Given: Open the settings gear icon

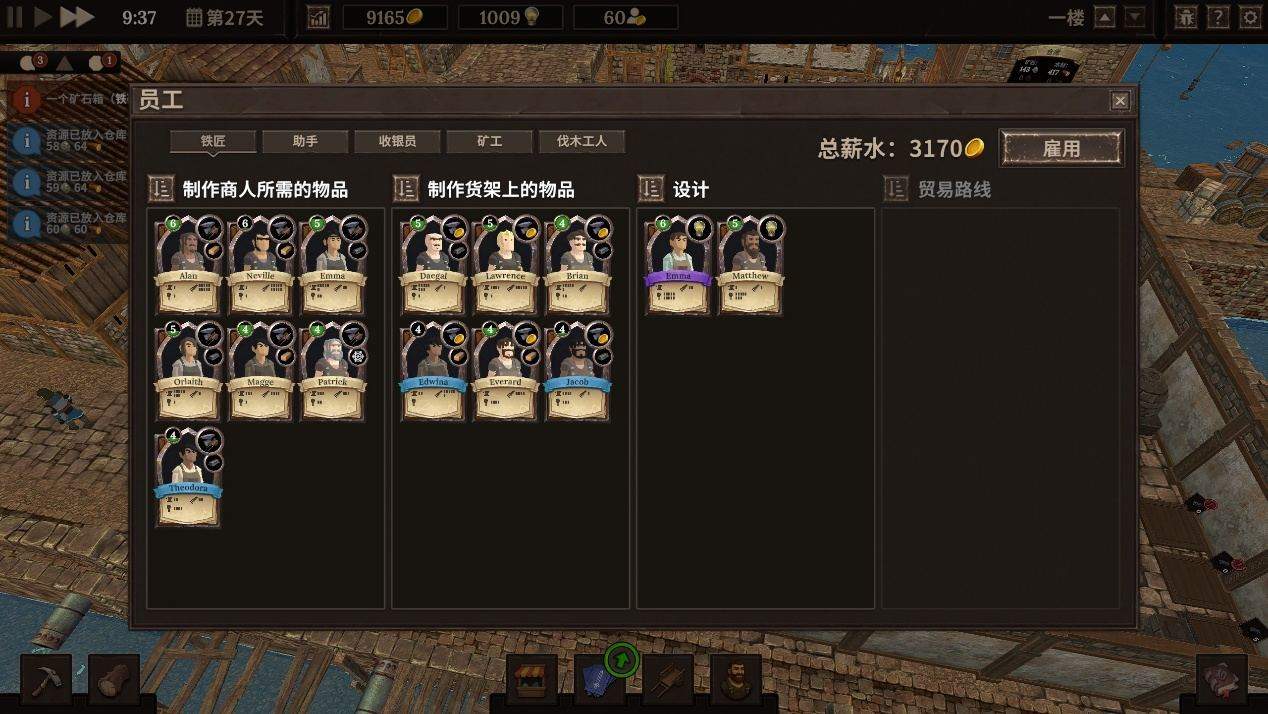Looking at the screenshot, I should pos(1250,17).
